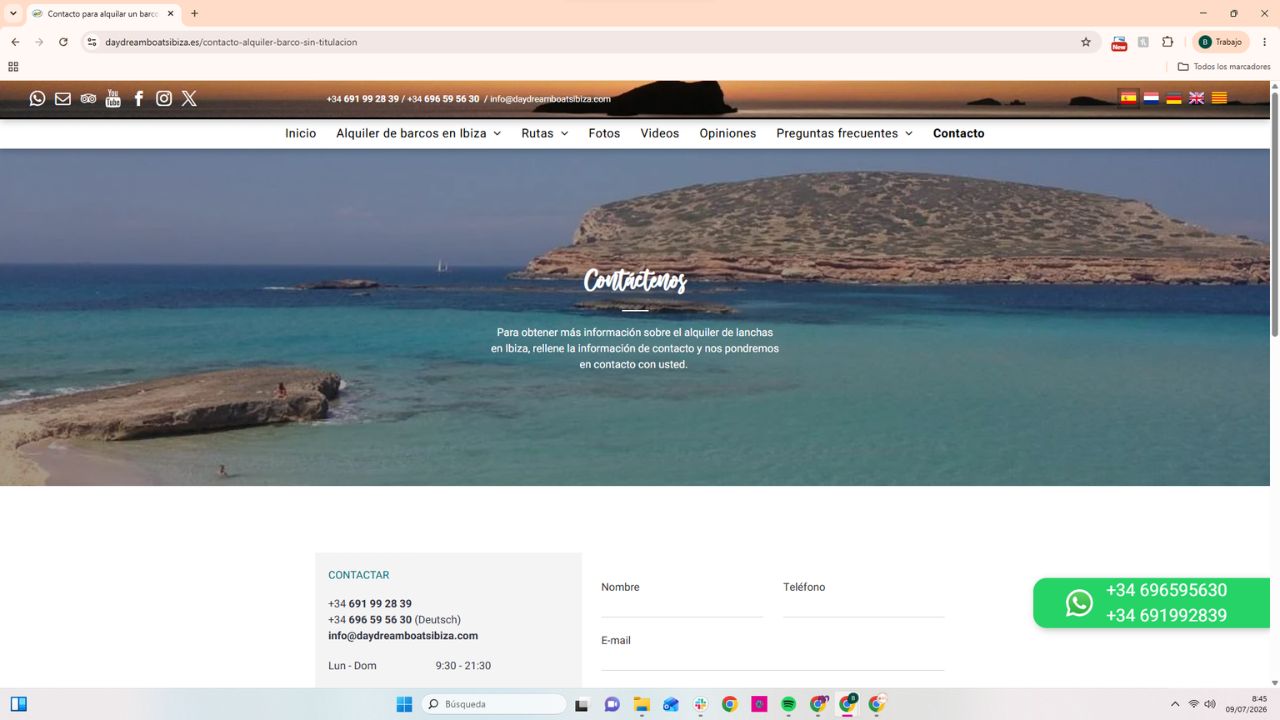This screenshot has height=720, width=1280.
Task: Open the red 'New' browser extension
Action: point(1119,42)
